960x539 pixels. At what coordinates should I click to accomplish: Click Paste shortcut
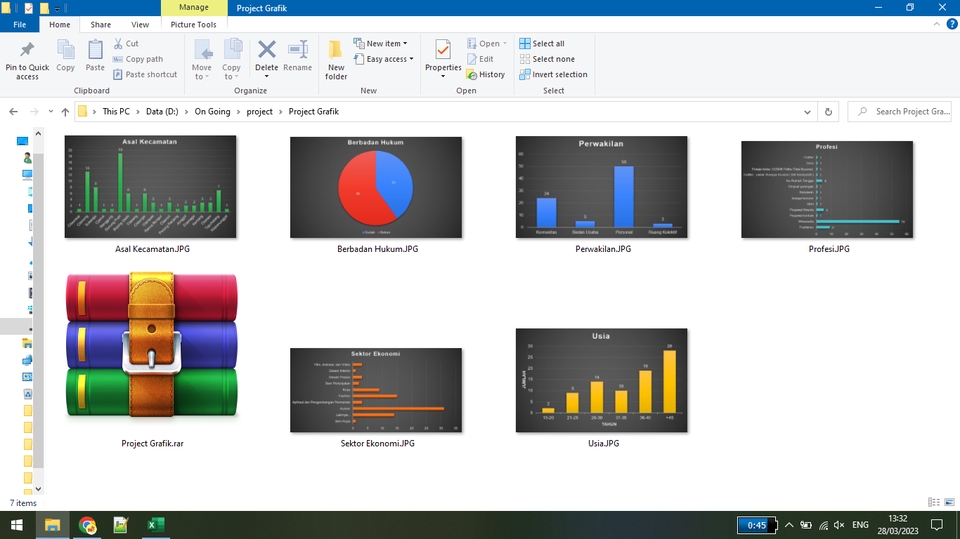[x=145, y=74]
